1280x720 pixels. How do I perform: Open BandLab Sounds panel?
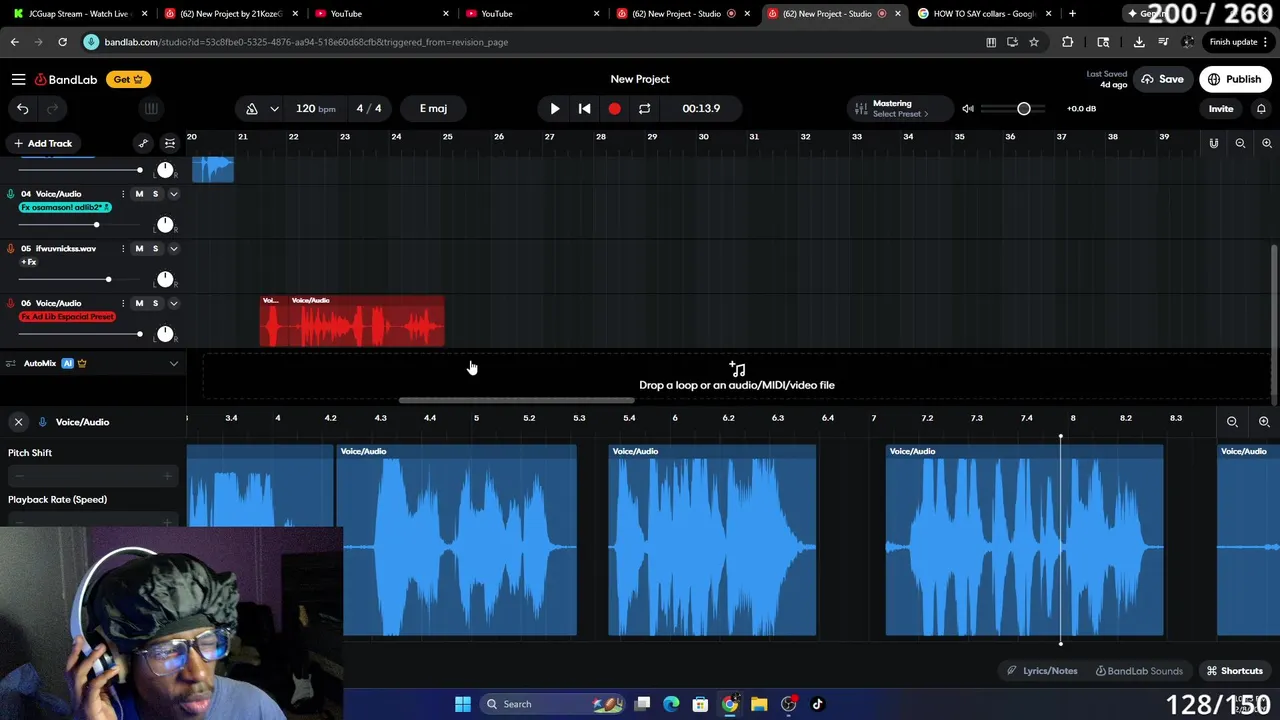point(1139,671)
